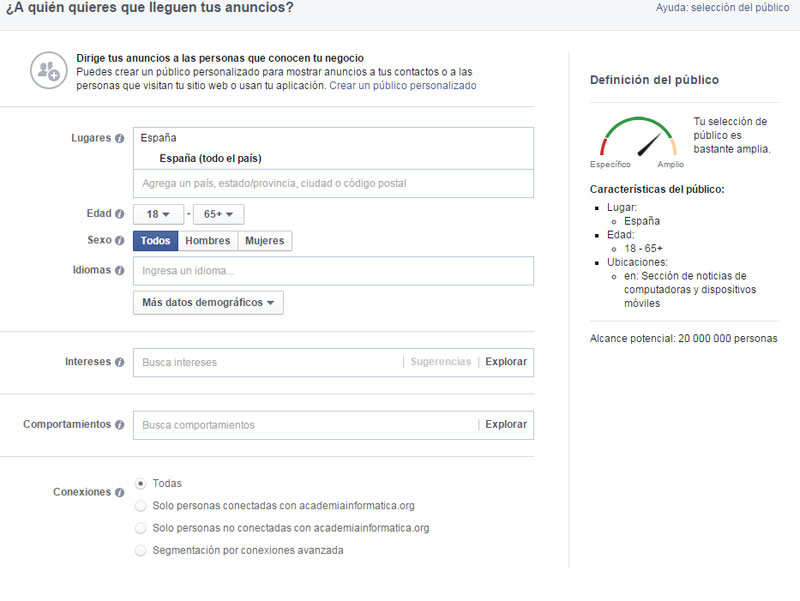
Task: Click the audience size gauge meter
Action: (x=638, y=137)
